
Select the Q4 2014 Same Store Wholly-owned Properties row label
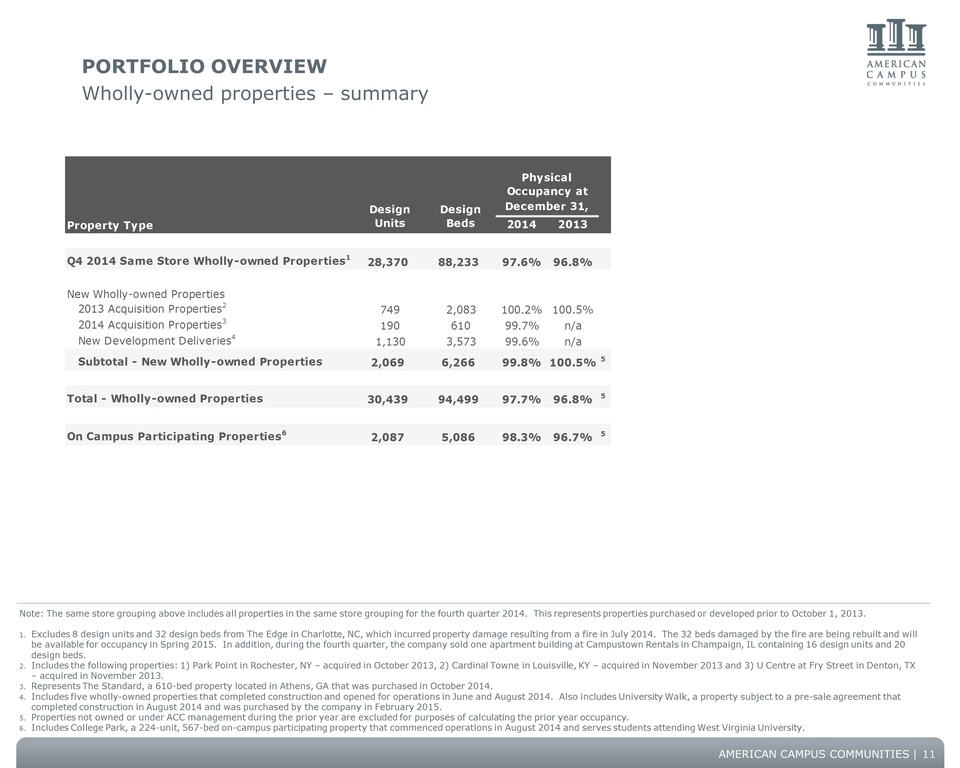[208, 260]
